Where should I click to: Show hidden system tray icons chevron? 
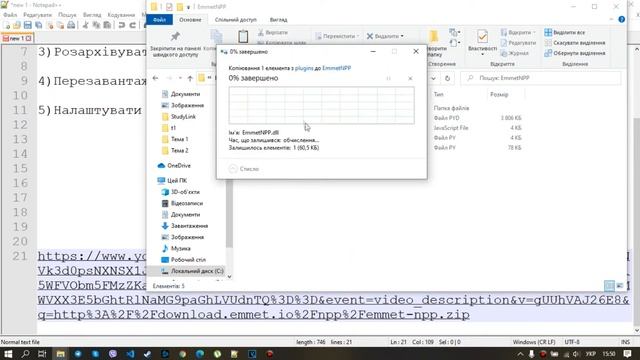(x=520, y=354)
